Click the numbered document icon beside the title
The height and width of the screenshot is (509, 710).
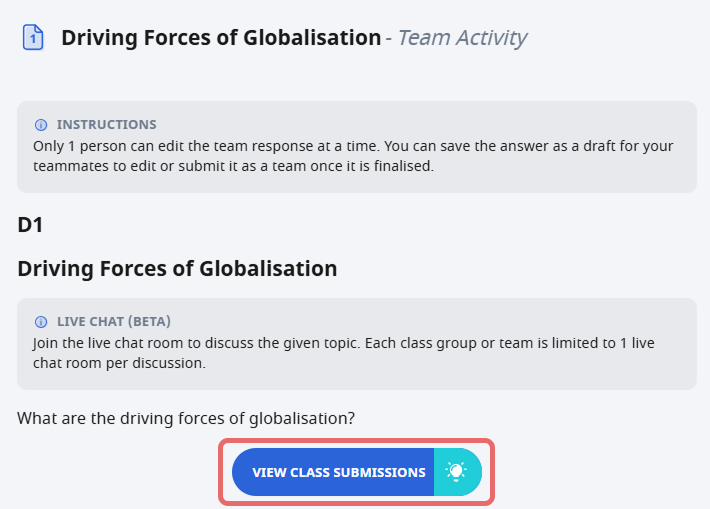(33, 37)
